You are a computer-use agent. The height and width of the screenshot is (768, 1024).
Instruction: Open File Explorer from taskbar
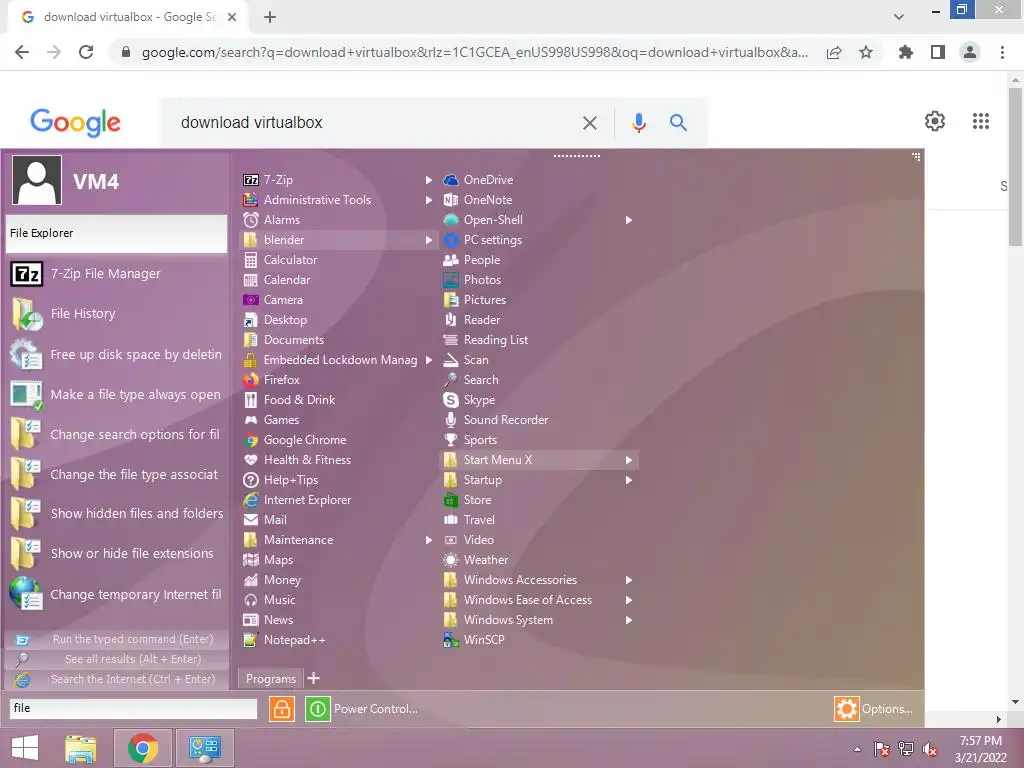[x=81, y=748]
